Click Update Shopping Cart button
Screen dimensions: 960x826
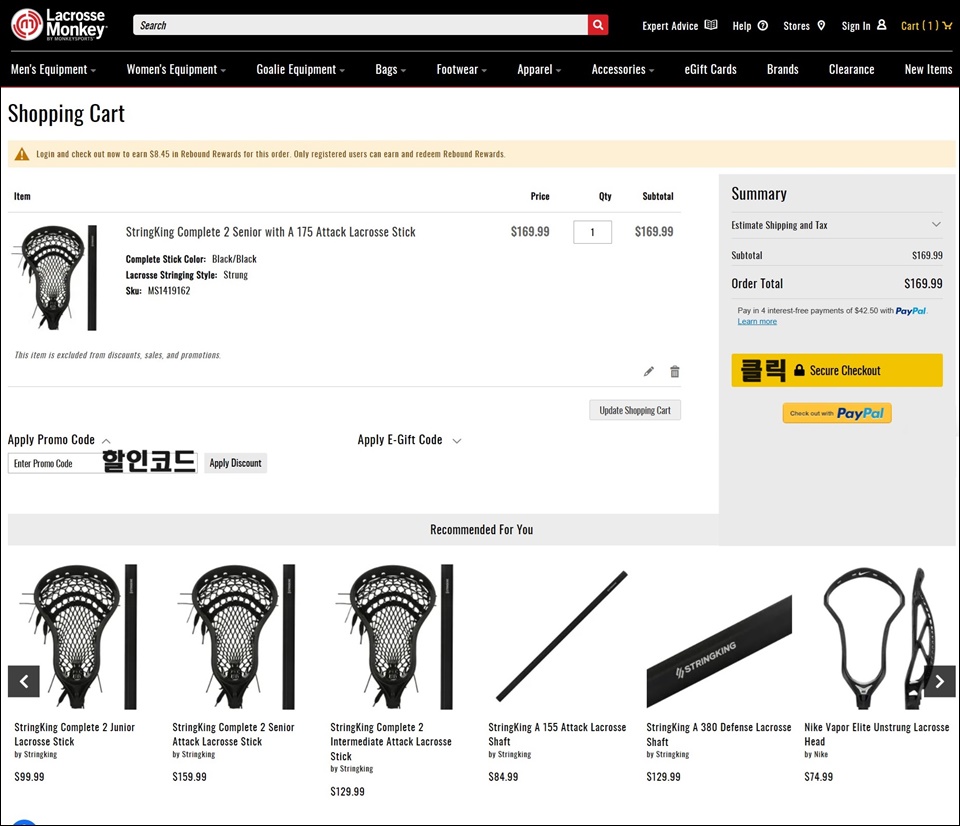pos(635,410)
